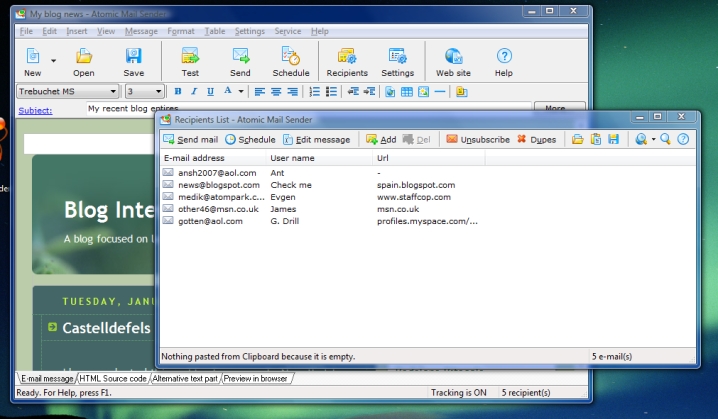The image size is (718, 419).
Task: Click the Schedule icon in main toolbar
Action: (x=291, y=61)
